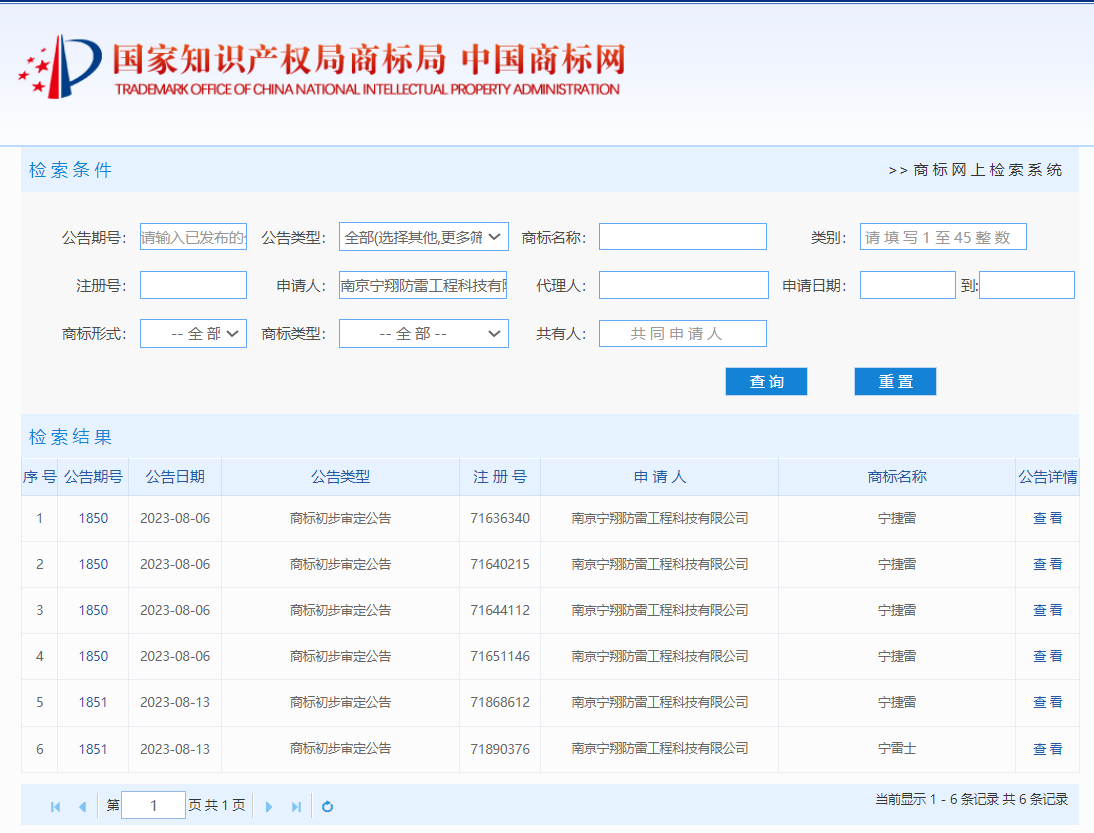Image resolution: width=1094 pixels, height=833 pixels.
Task: Jump to last page icon
Action: point(296,807)
